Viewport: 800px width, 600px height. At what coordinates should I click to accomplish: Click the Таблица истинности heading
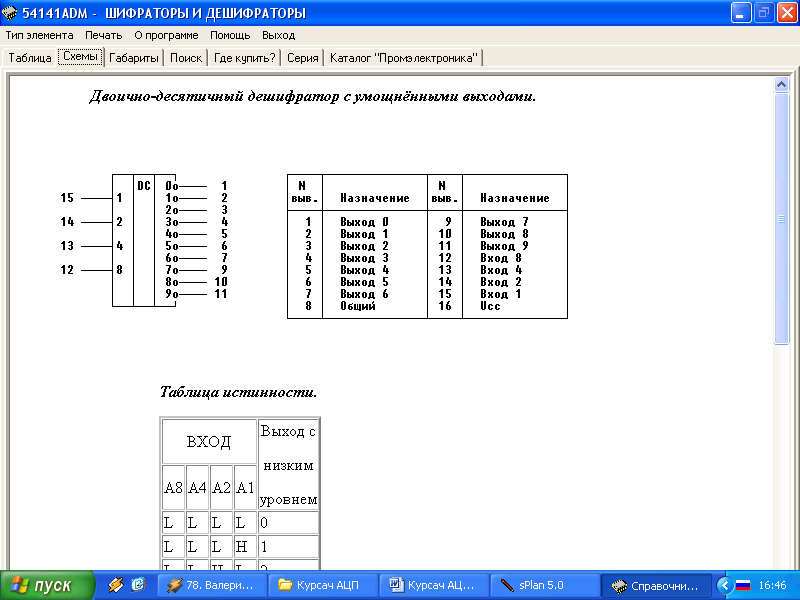click(238, 392)
